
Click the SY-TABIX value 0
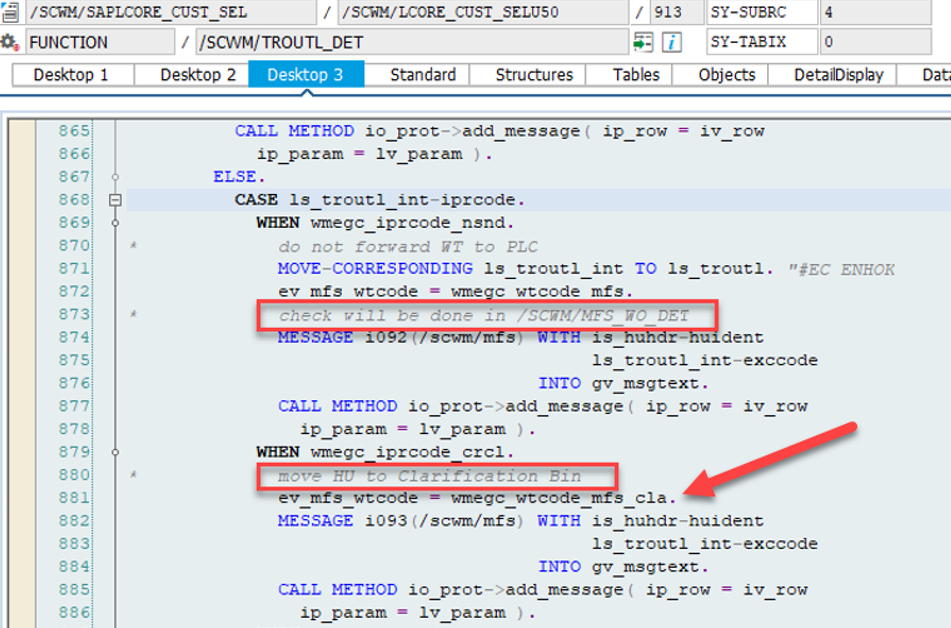[875, 42]
